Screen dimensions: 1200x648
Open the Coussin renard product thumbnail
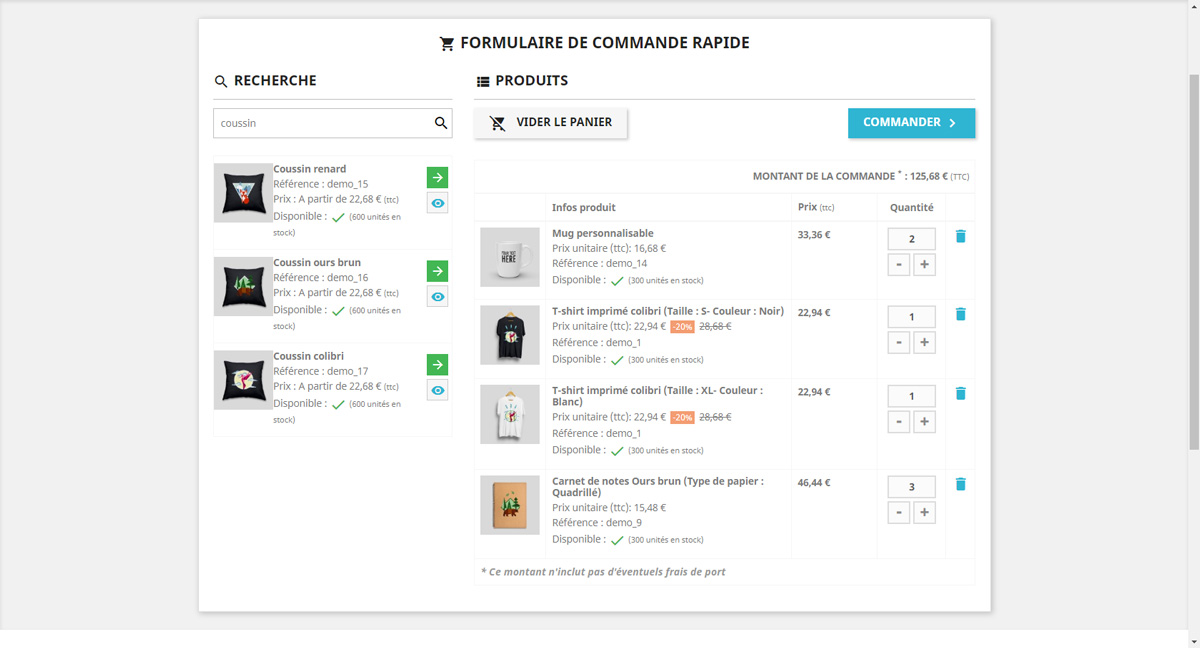243,193
